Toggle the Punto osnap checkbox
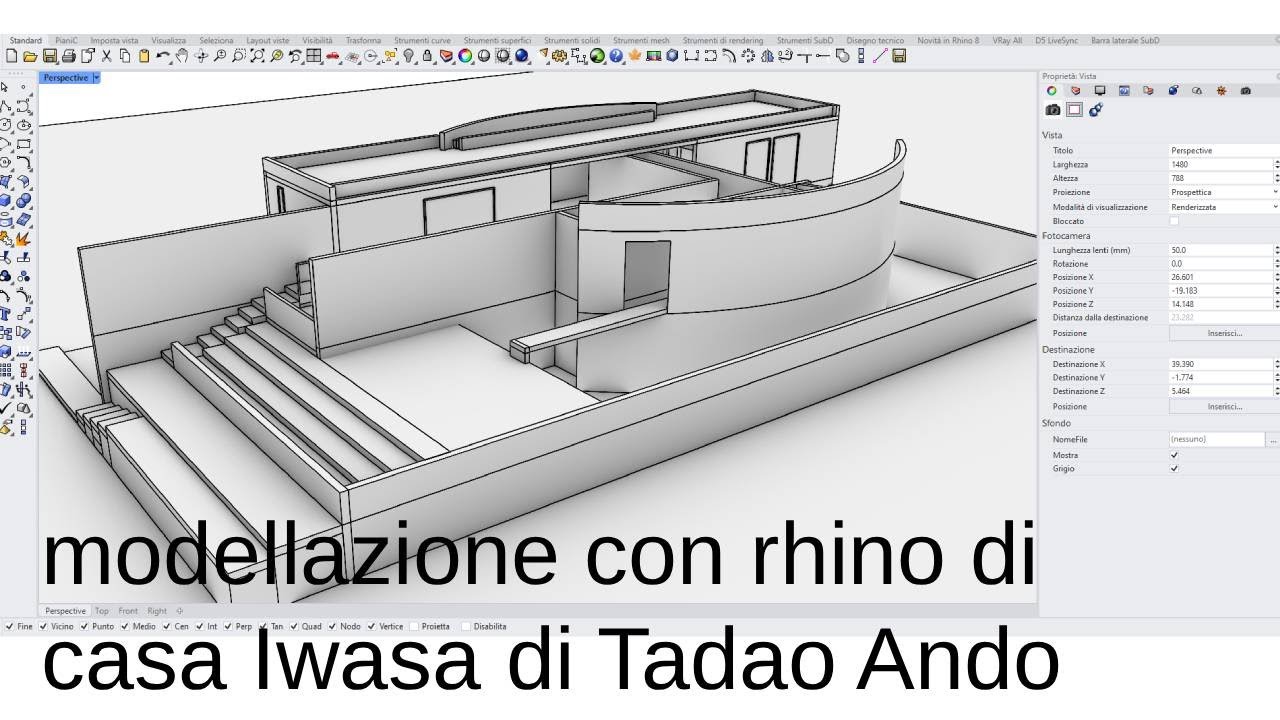Image resolution: width=1280 pixels, height=720 pixels. [x=84, y=626]
